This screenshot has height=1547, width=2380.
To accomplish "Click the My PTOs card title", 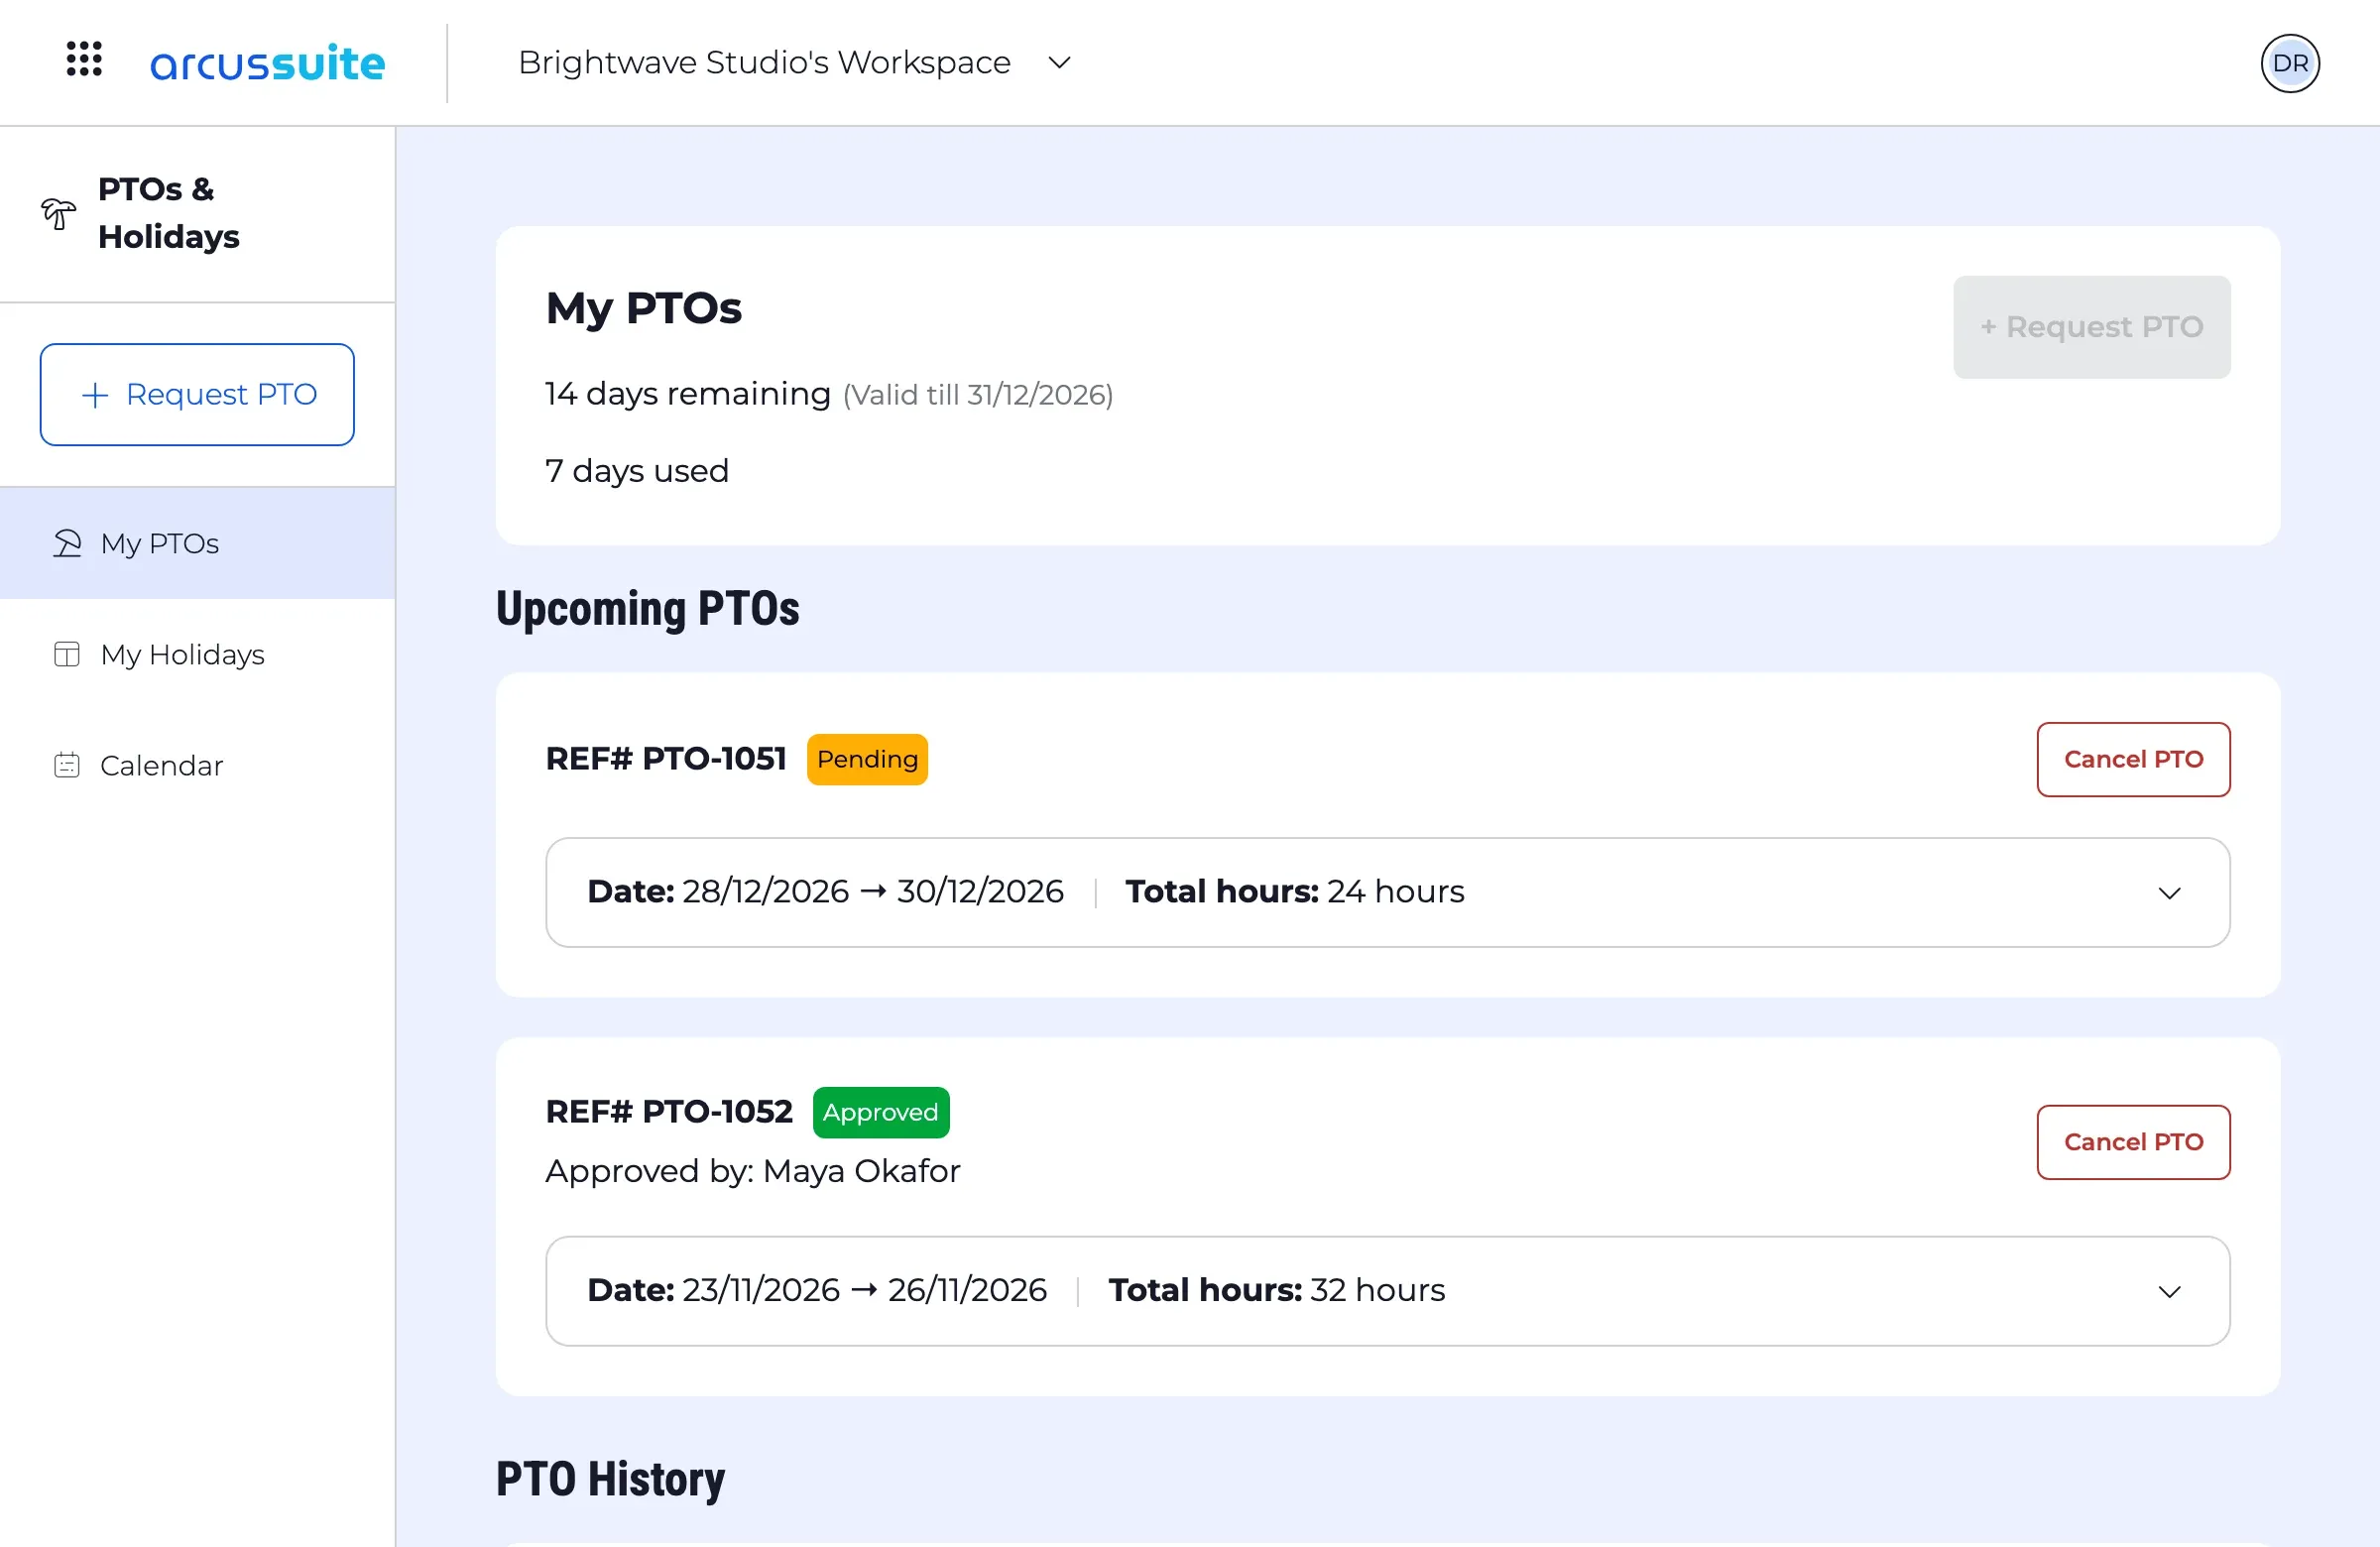I will click(643, 308).
